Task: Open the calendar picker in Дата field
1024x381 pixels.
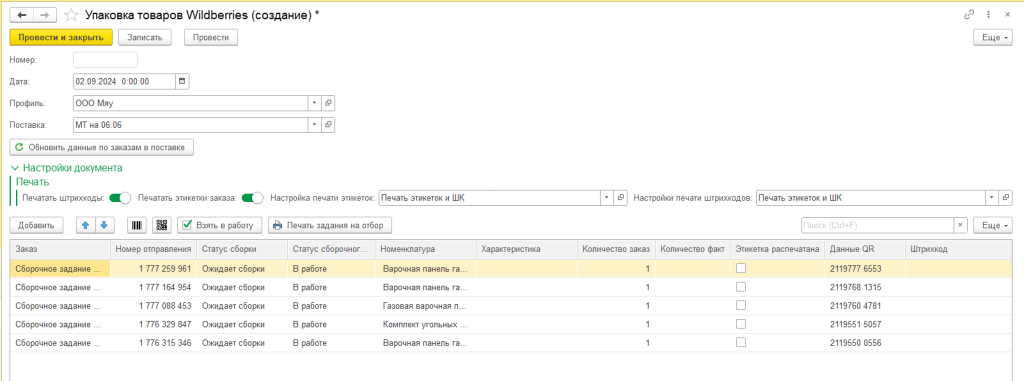Action: pyautogui.click(x=182, y=82)
